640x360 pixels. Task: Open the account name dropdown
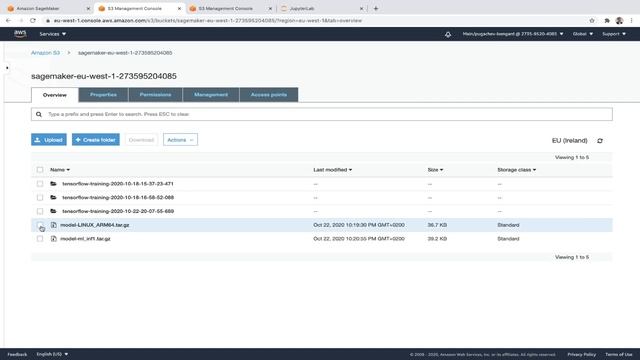coord(513,34)
